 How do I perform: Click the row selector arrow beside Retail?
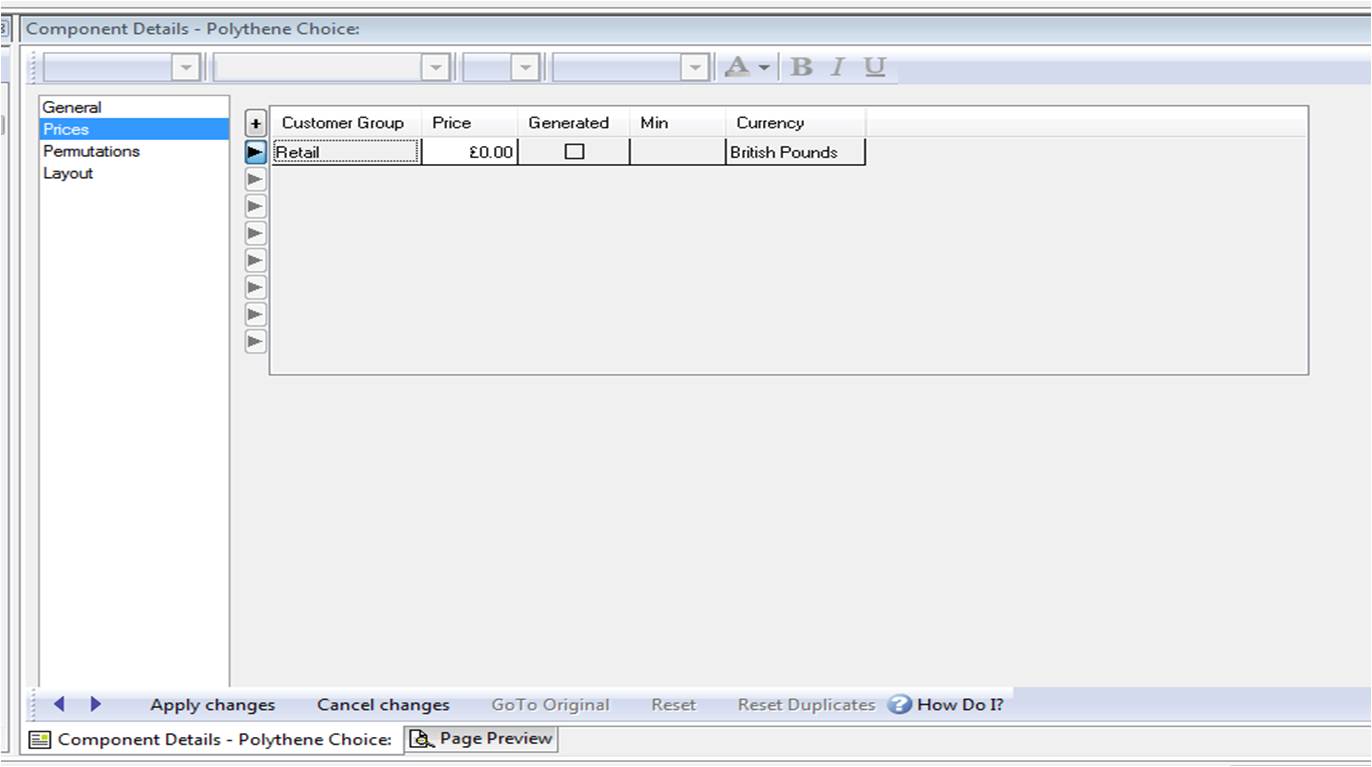coord(256,152)
